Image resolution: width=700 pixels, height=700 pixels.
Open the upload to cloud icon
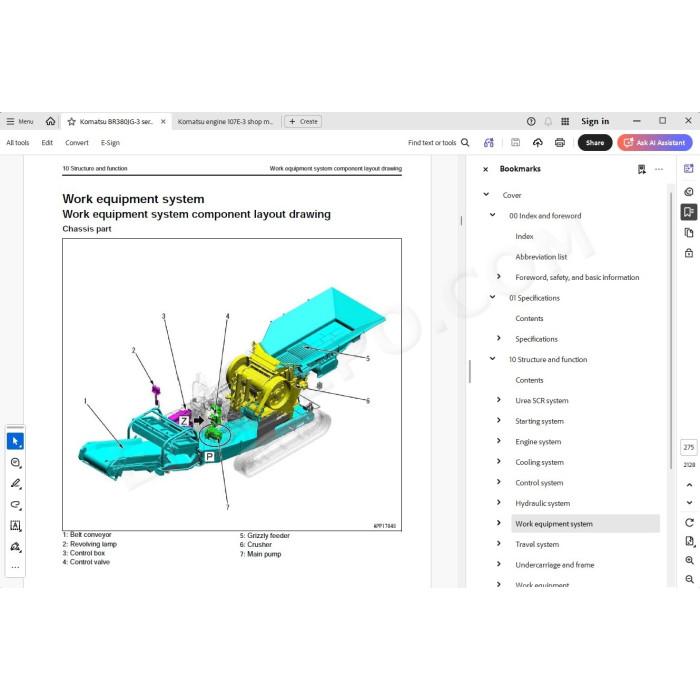(538, 143)
